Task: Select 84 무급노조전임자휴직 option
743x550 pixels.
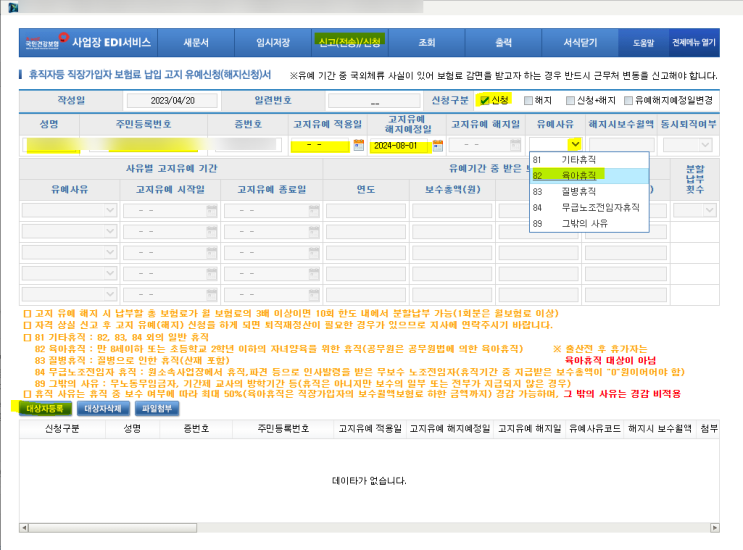Action: pos(589,207)
